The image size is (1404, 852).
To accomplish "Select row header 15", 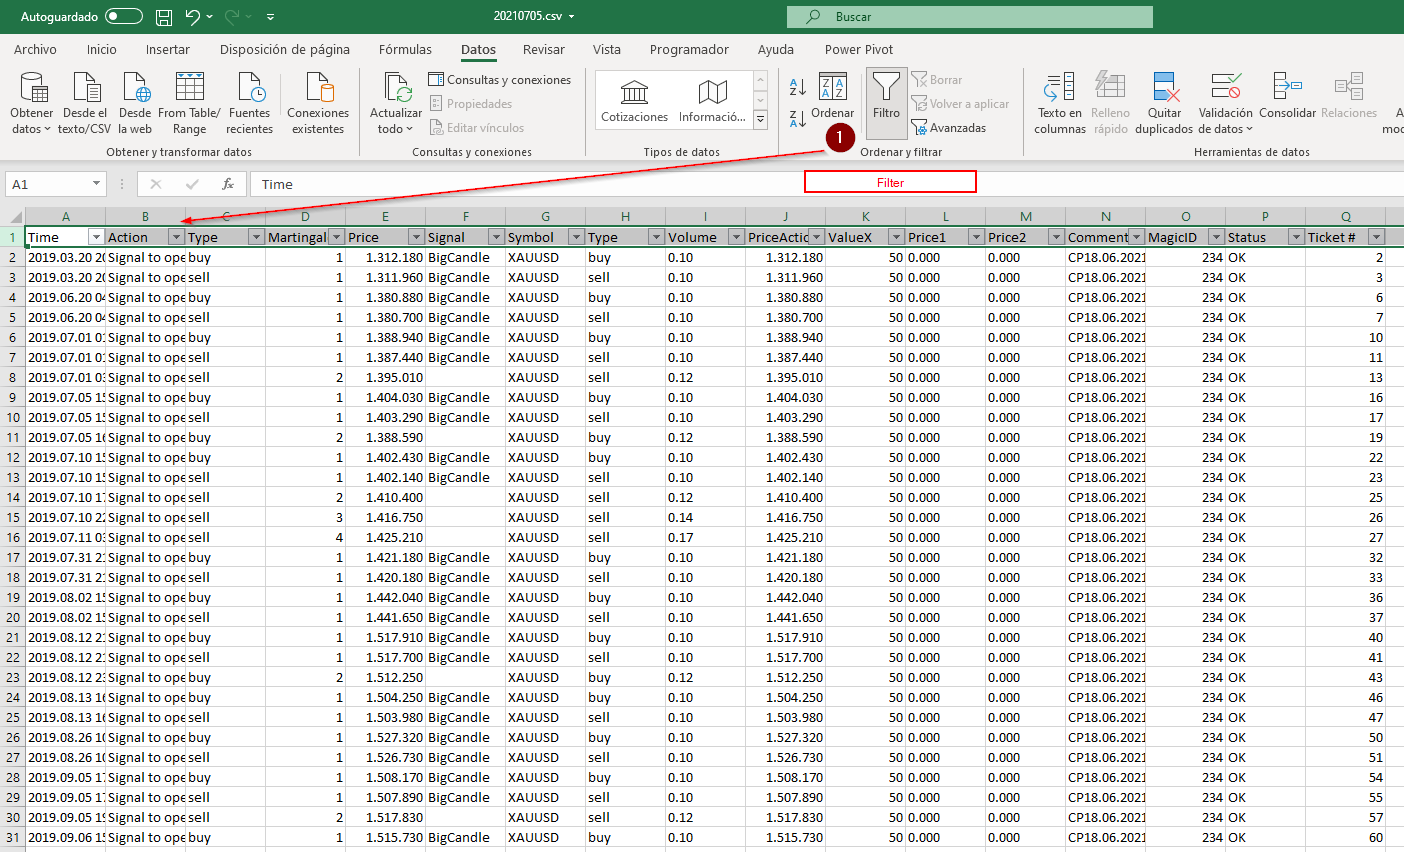I will pyautogui.click(x=13, y=517).
